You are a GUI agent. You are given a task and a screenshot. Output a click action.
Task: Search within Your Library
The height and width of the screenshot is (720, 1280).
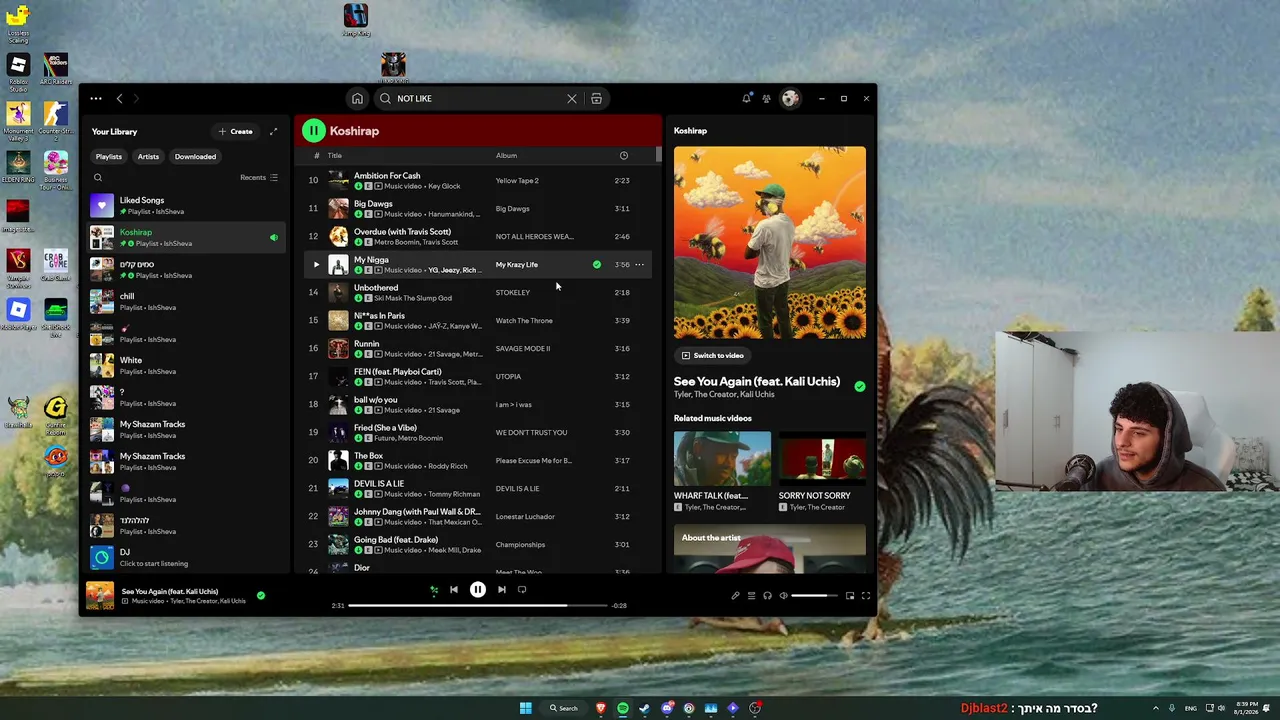pos(98,178)
